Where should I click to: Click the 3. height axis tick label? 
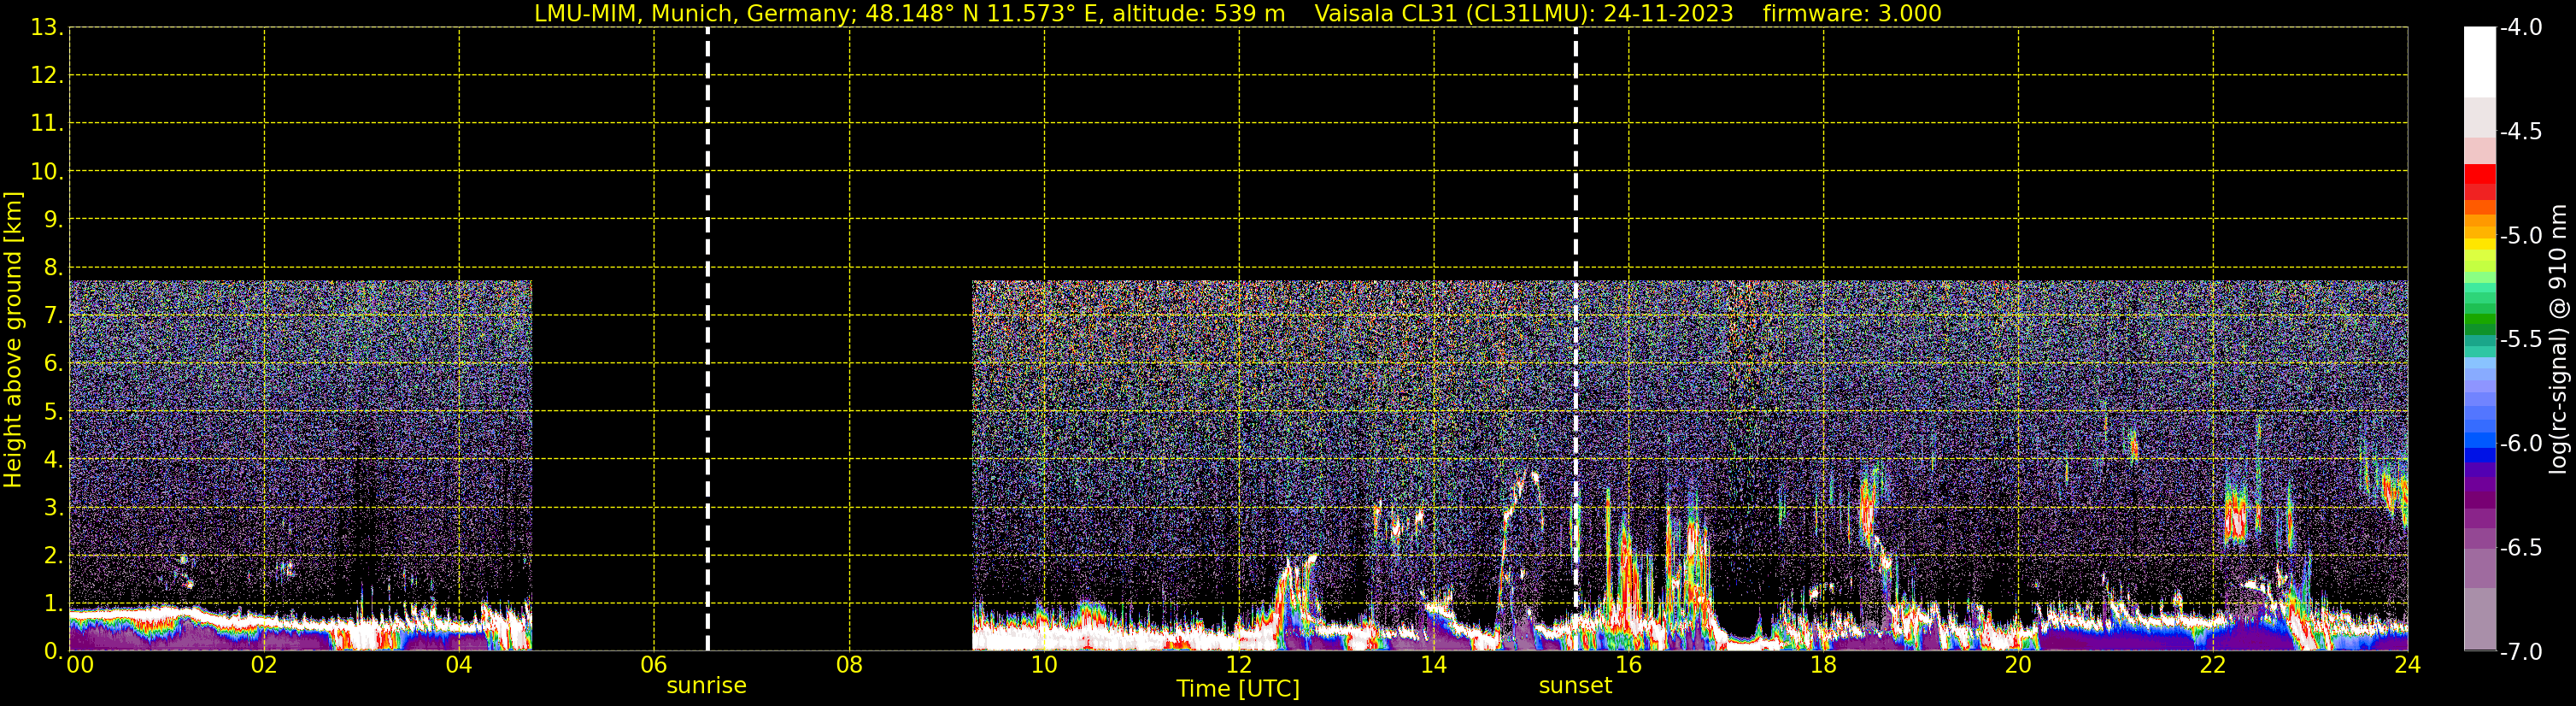(x=52, y=507)
